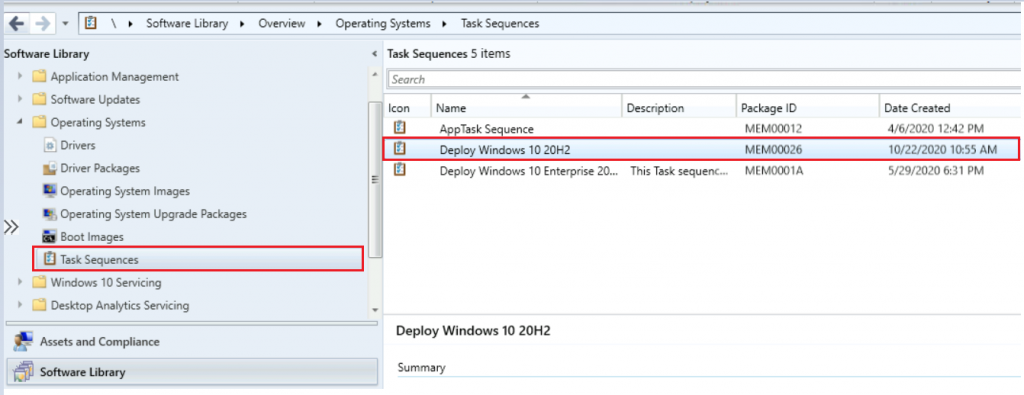This screenshot has width=1024, height=395.
Task: Click the Application Management tree label
Action: pos(114,76)
